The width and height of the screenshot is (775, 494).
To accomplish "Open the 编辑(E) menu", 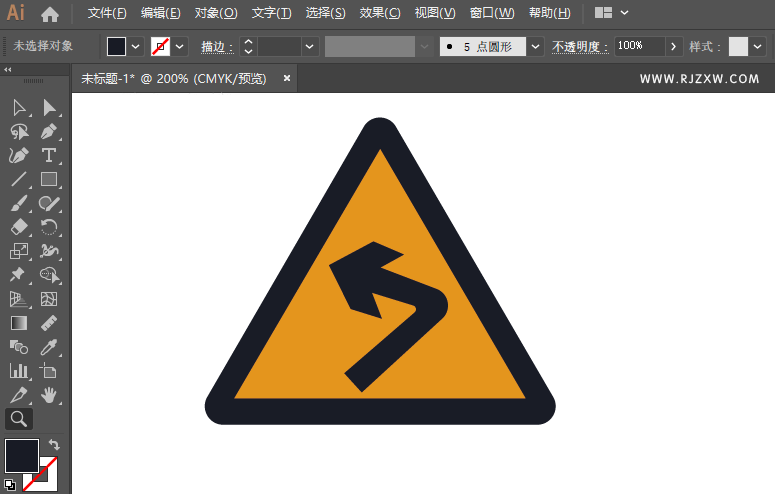I will pos(160,13).
